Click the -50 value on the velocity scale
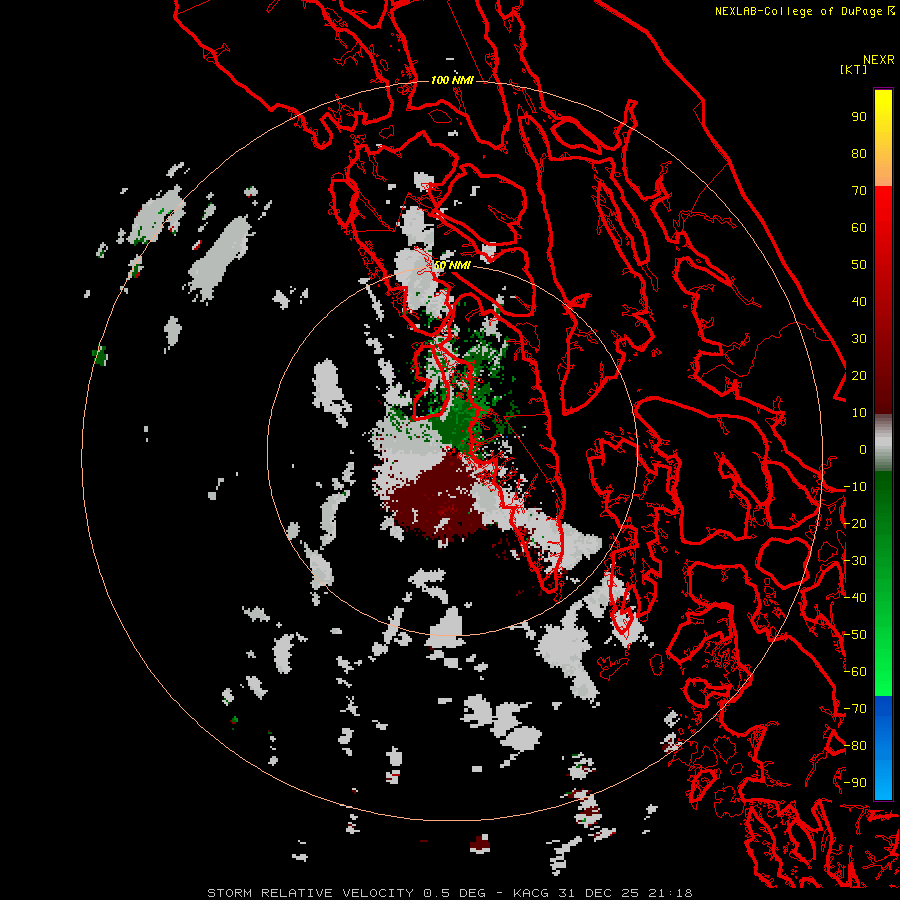 pos(855,635)
